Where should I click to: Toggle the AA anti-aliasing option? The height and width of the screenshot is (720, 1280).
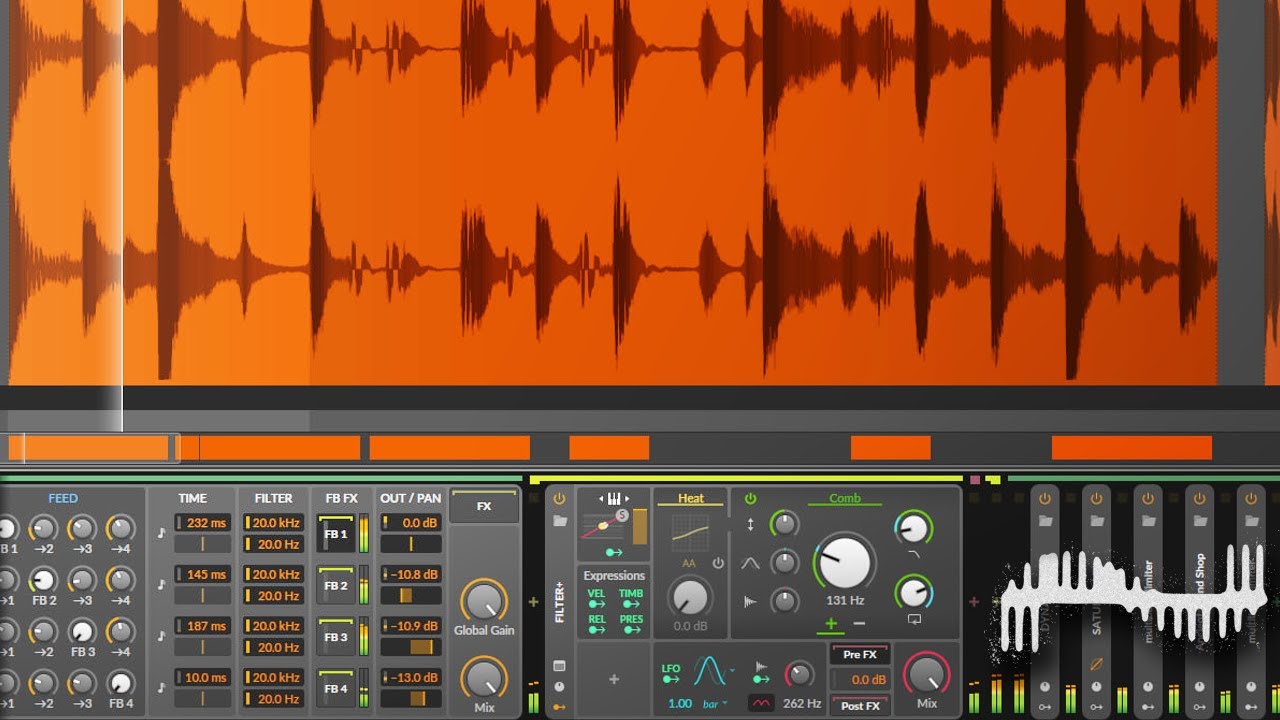pos(689,564)
